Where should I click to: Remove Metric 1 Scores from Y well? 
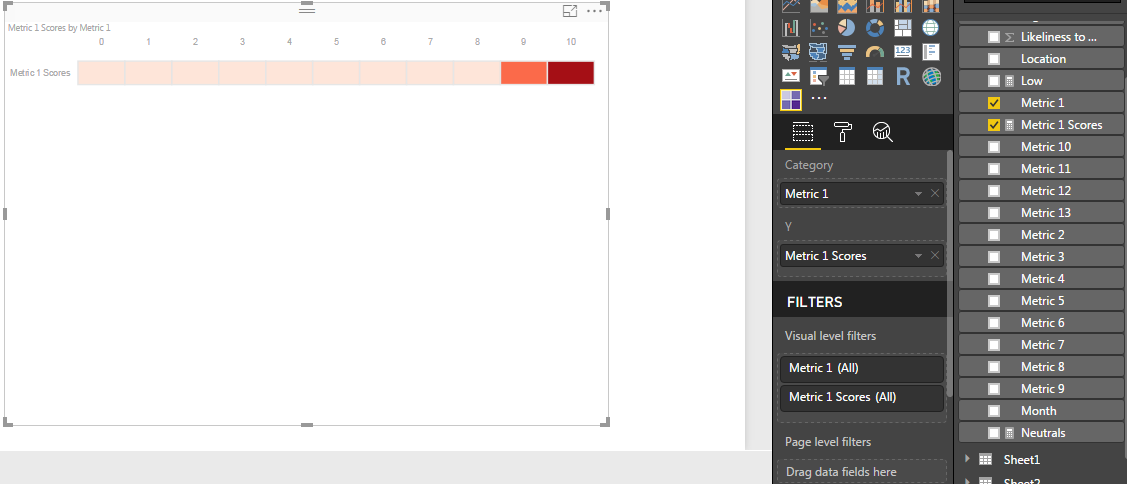(934, 255)
